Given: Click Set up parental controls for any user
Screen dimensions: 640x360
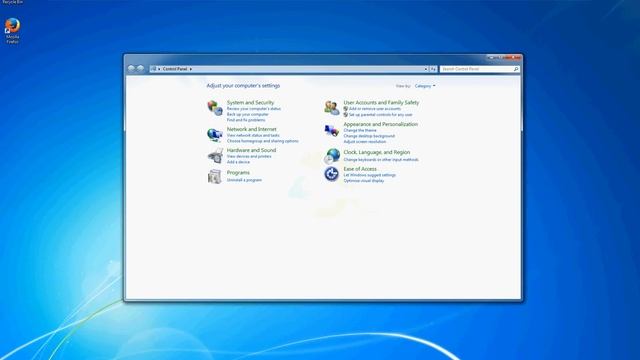Looking at the screenshot, I should [x=380, y=115].
